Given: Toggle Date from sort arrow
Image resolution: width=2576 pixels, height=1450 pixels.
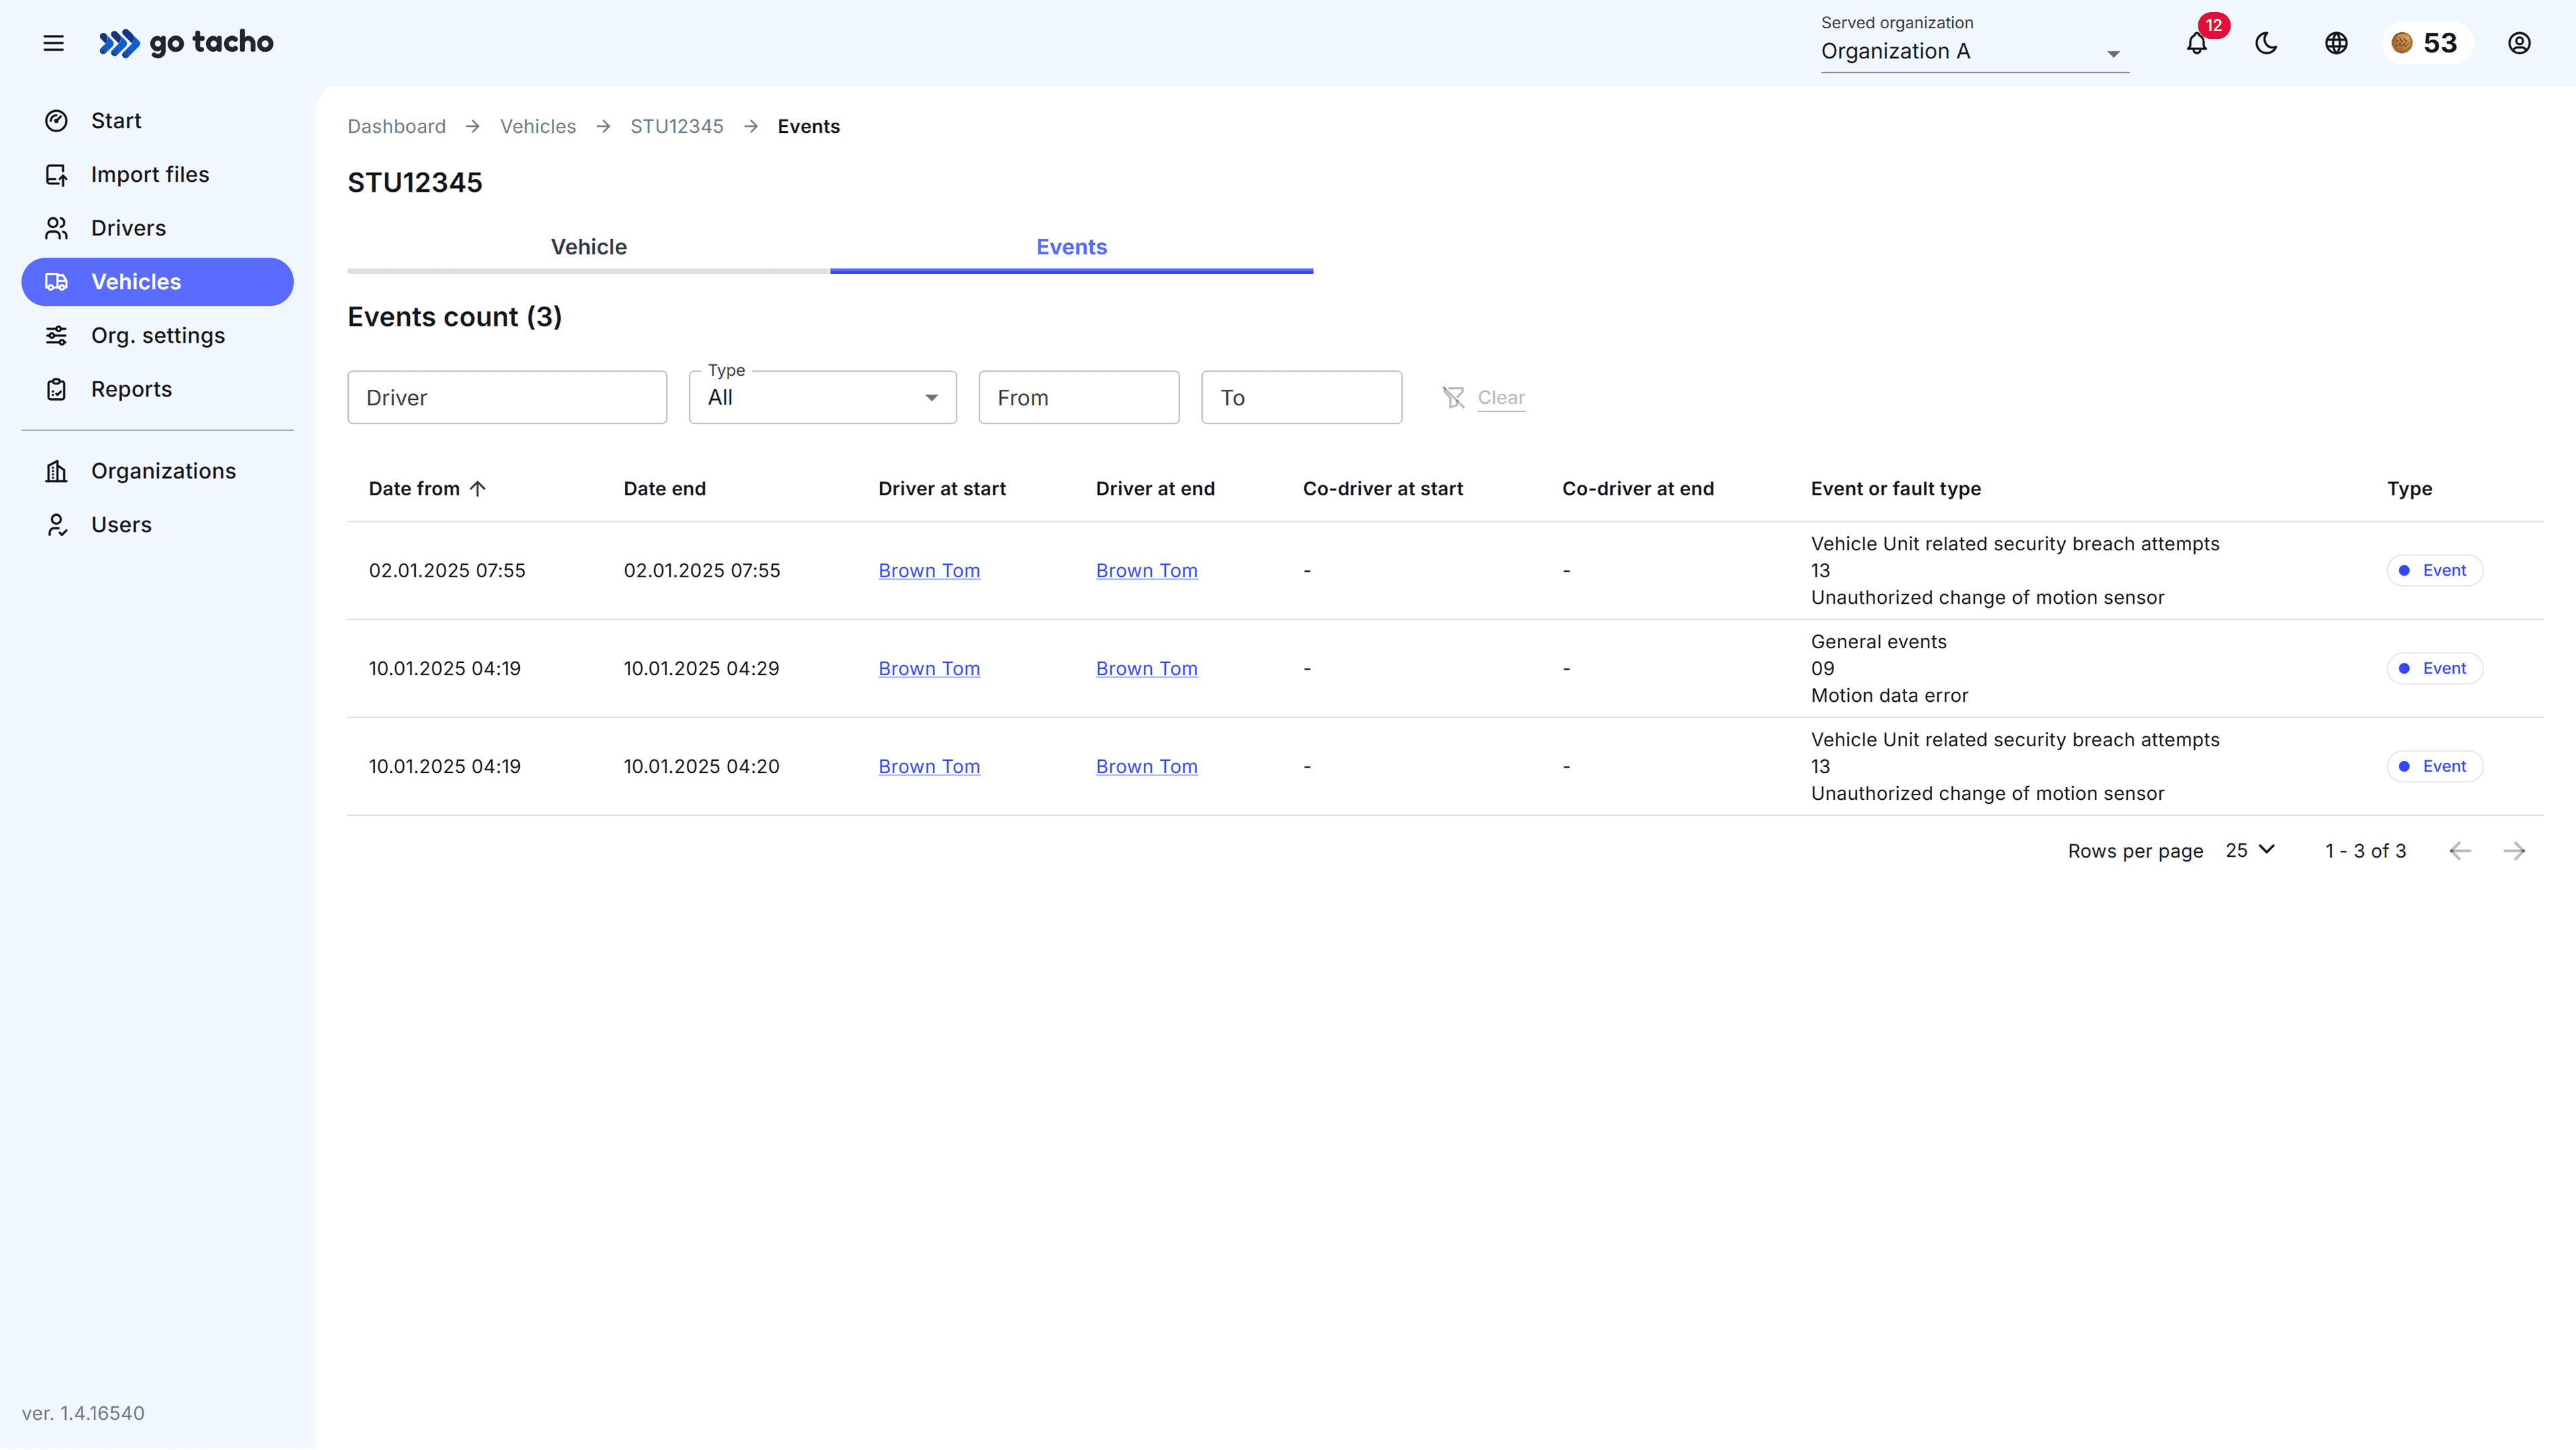Looking at the screenshot, I should (478, 489).
